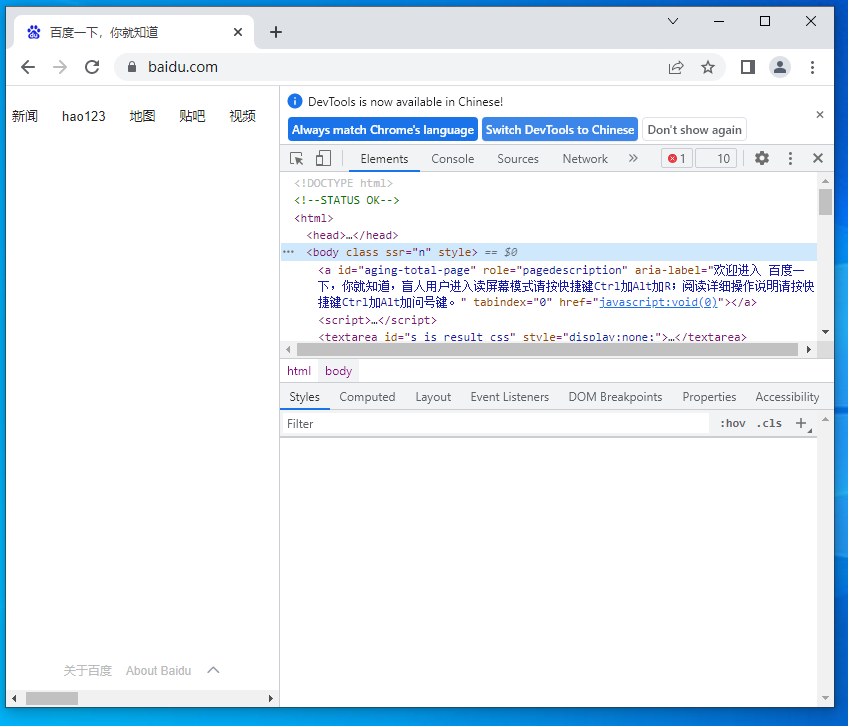Reload the Baidu page

(92, 67)
